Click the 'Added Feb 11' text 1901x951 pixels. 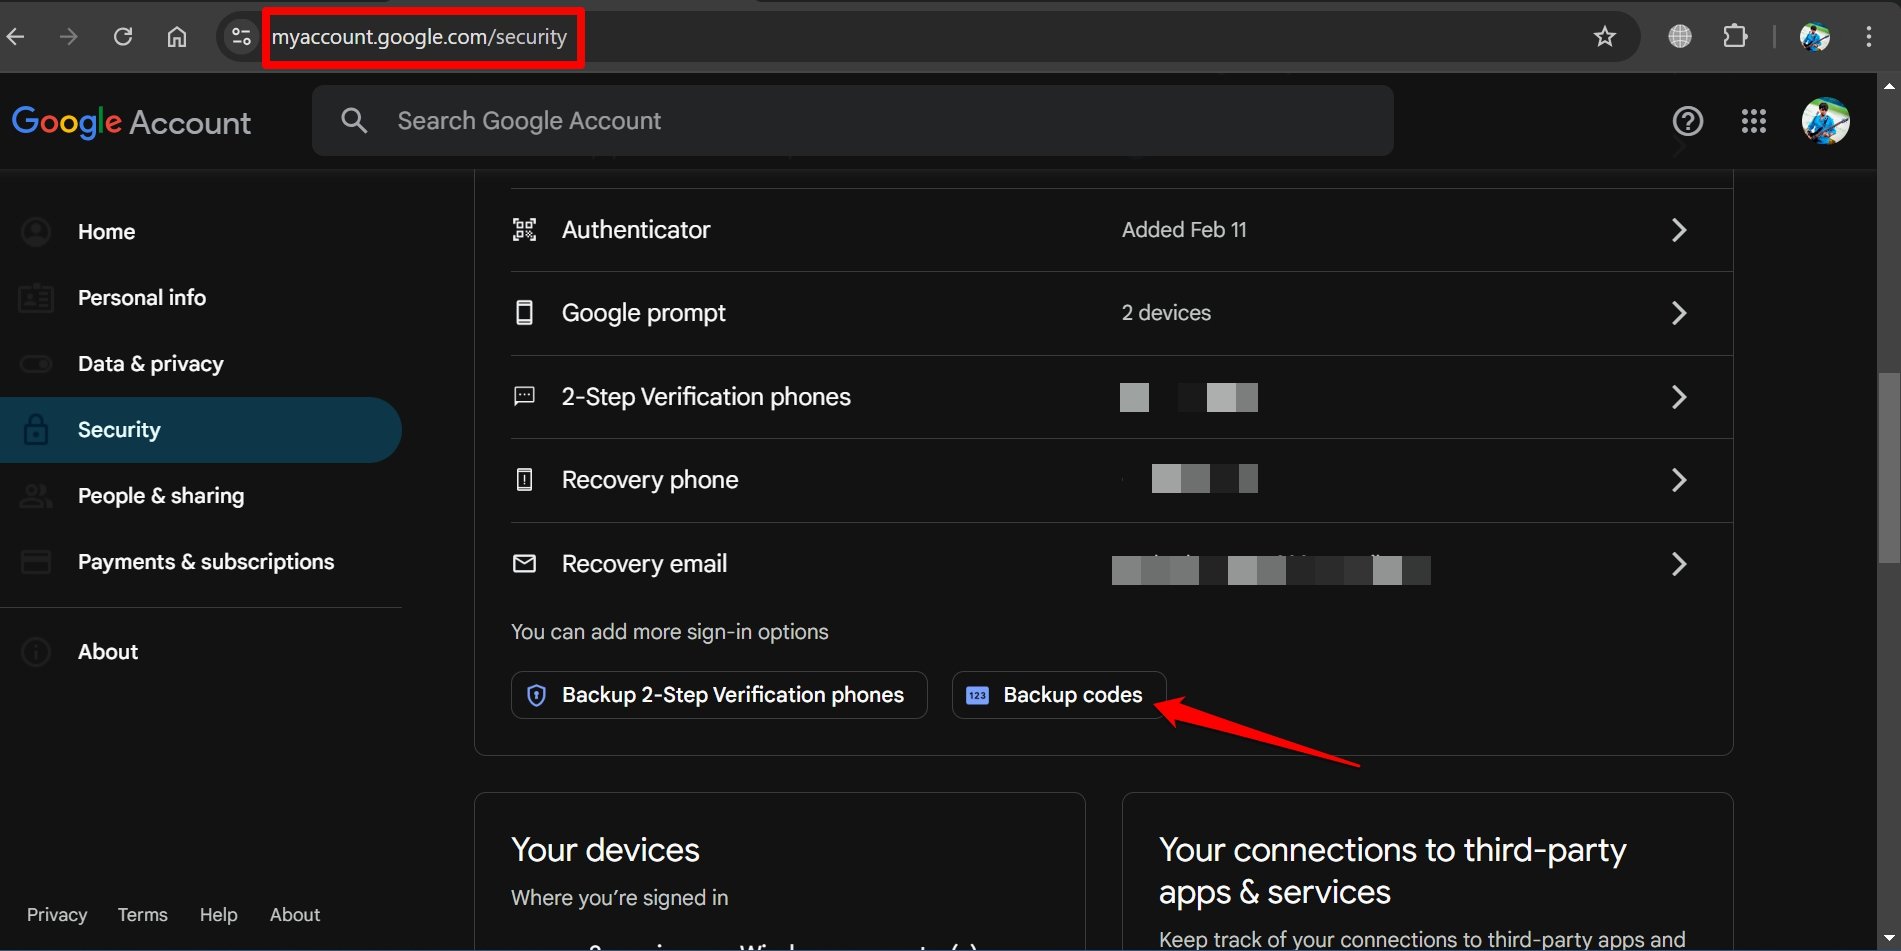pos(1184,230)
